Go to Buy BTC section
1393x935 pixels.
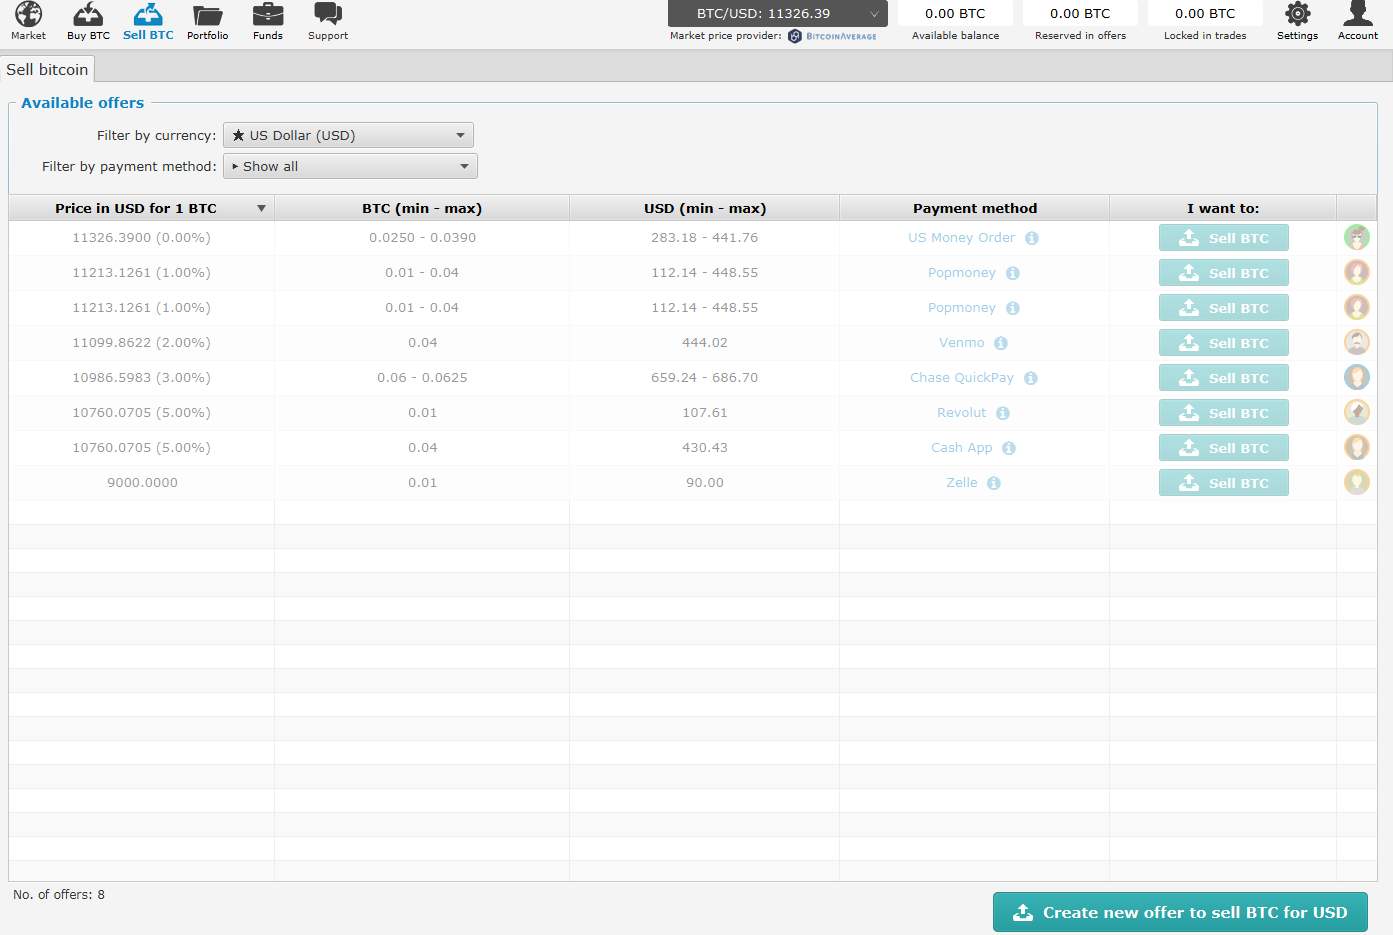tap(88, 21)
